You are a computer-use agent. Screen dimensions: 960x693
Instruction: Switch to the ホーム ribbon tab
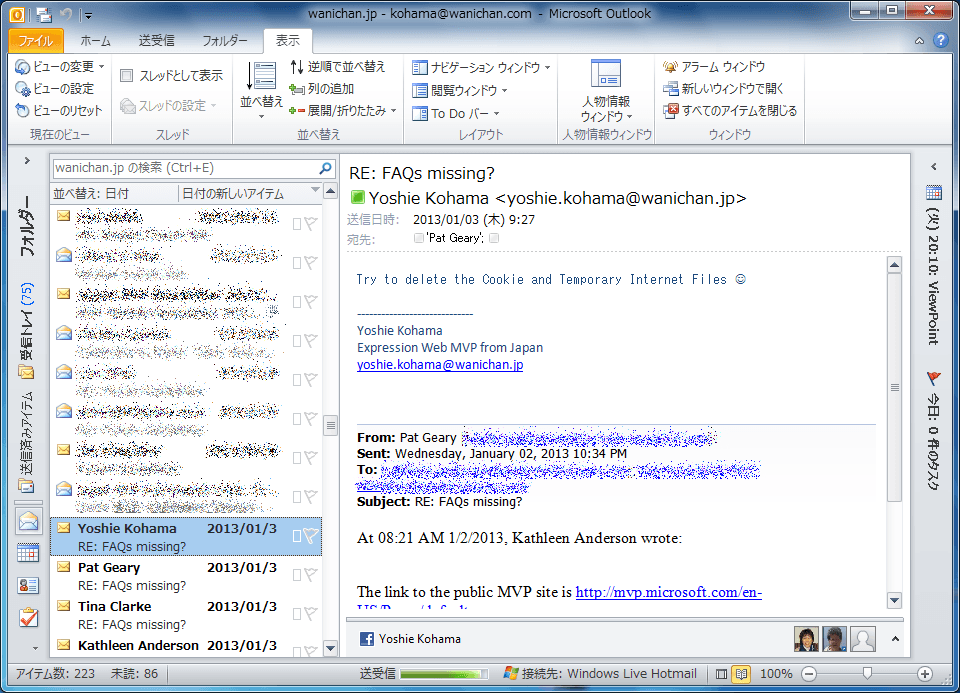96,41
